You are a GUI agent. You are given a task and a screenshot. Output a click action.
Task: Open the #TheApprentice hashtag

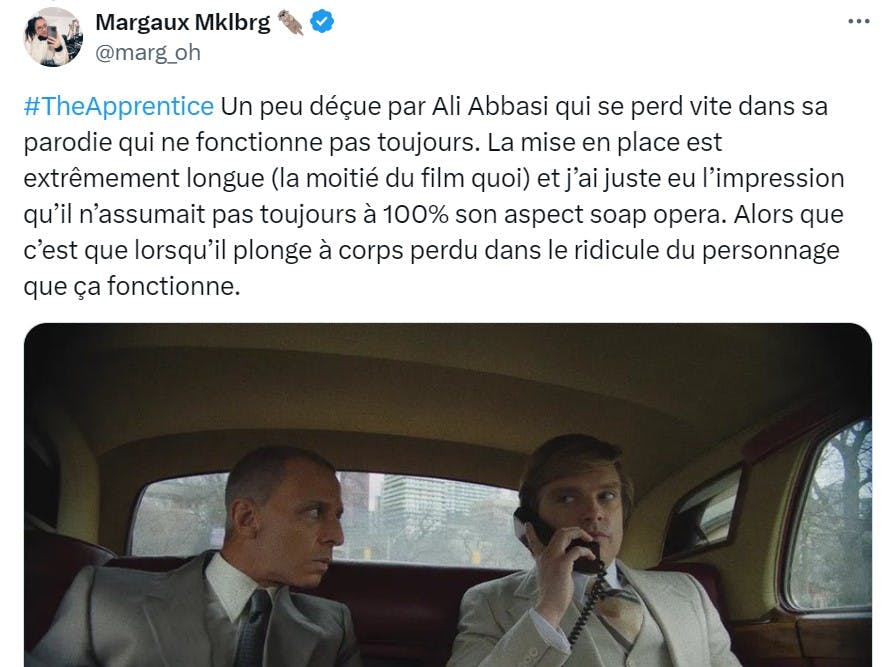[119, 106]
